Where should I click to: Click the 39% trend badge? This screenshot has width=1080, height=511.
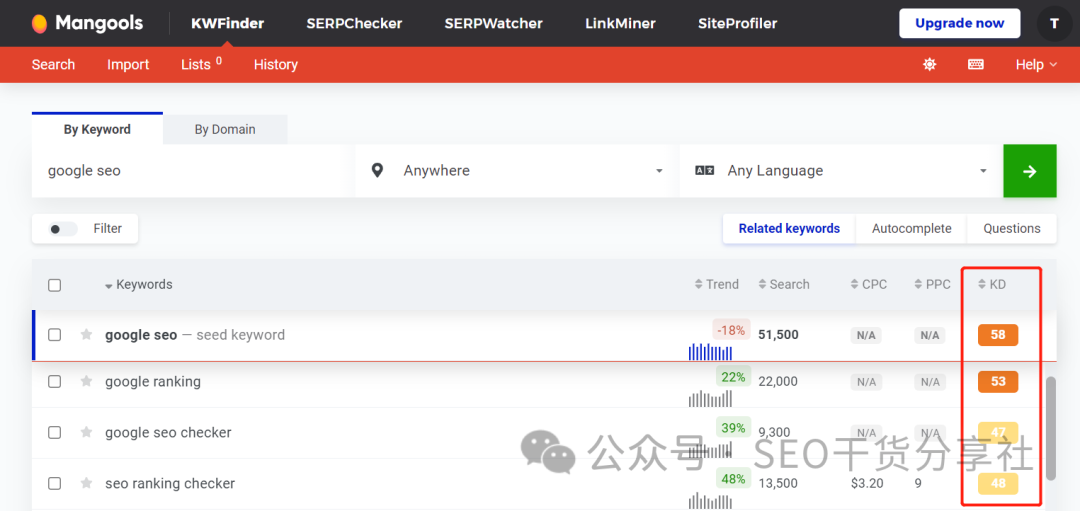733,428
